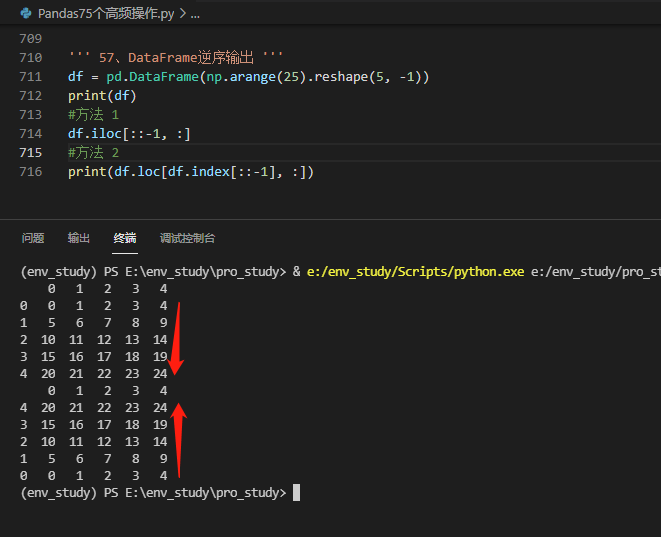This screenshot has height=537, width=661.
Task: Click the df.iloc[::-1, :] code line
Action: [129, 134]
